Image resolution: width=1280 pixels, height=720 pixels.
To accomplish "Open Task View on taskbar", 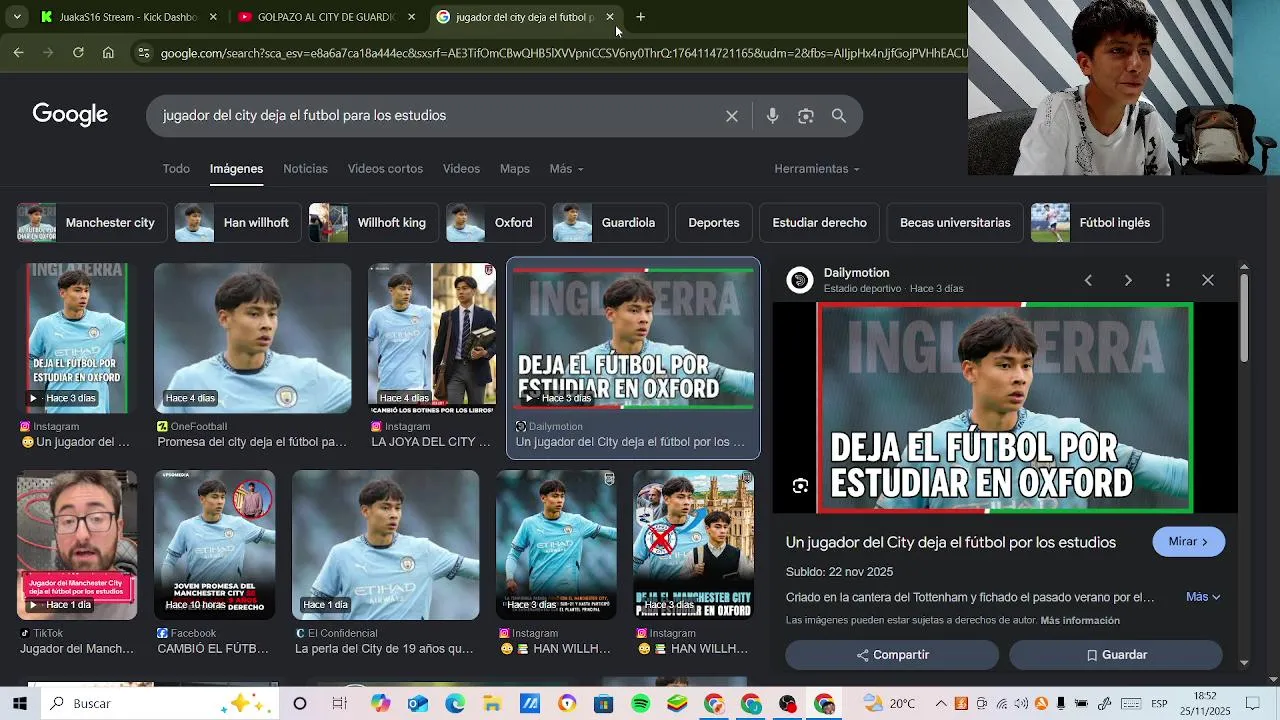I will coord(339,703).
